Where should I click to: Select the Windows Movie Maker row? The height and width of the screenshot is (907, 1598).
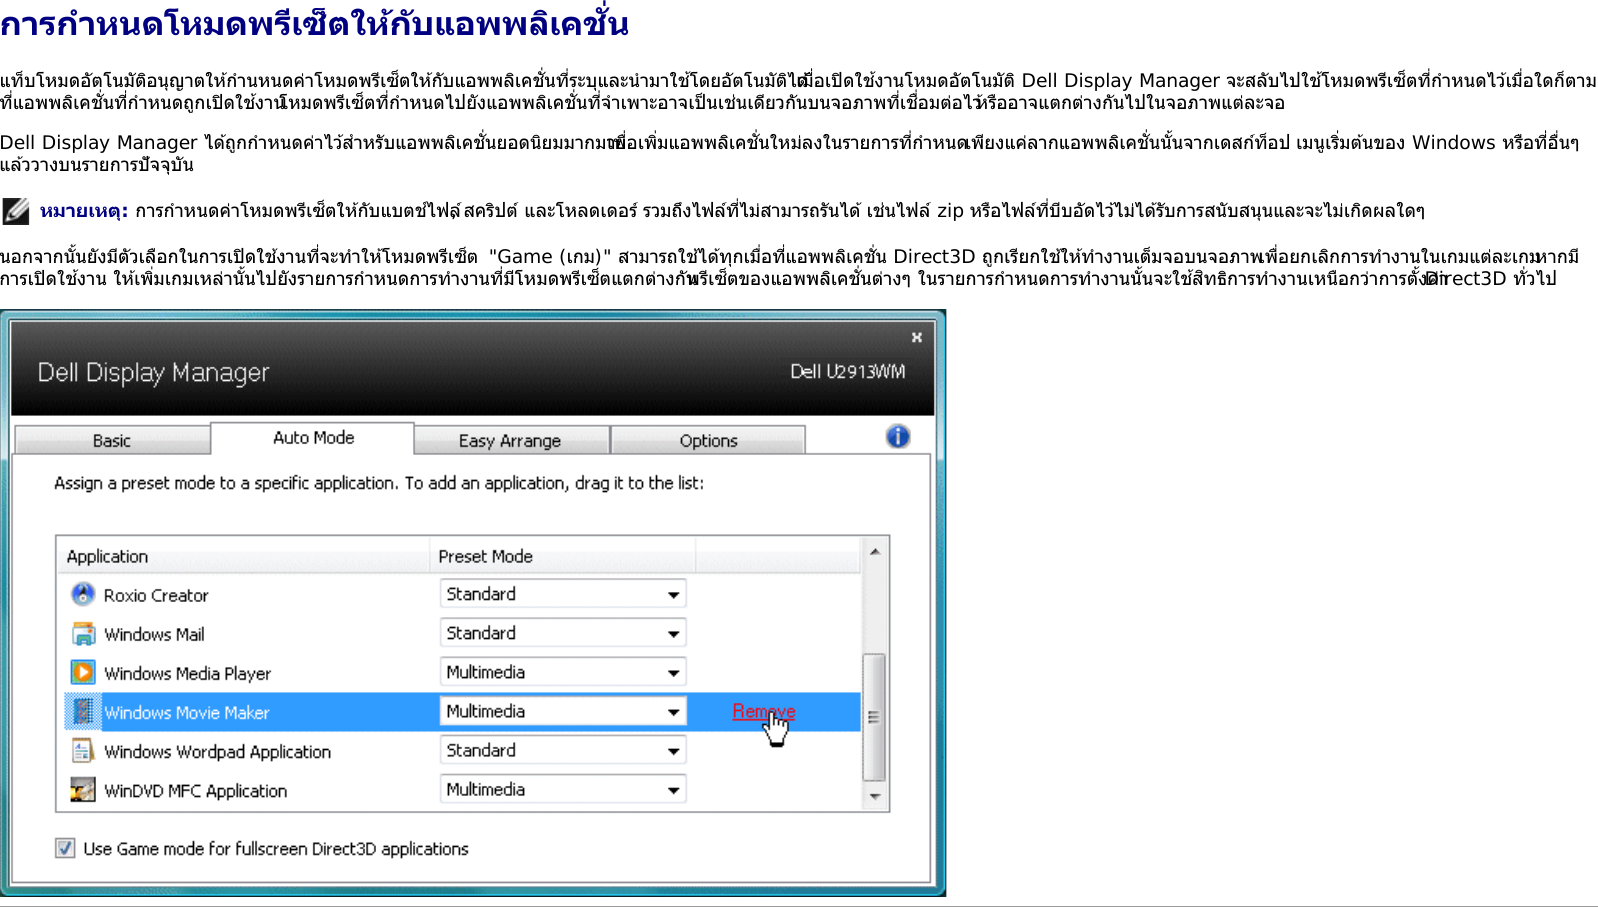460,711
